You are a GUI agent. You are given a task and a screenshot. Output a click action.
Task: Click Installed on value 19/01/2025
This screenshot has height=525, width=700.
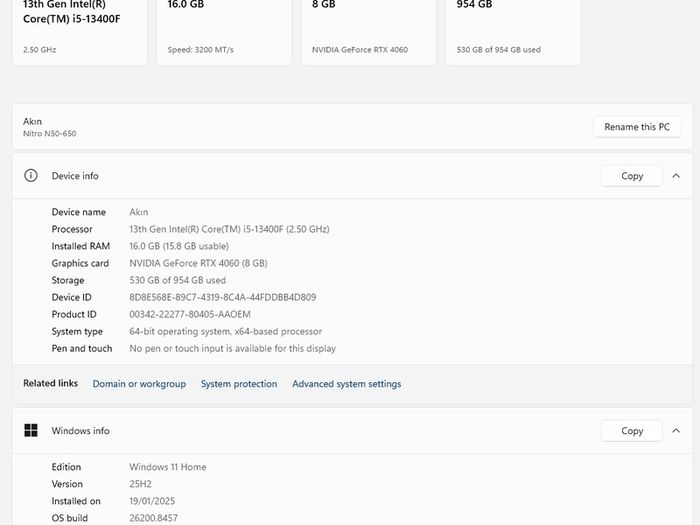(152, 501)
